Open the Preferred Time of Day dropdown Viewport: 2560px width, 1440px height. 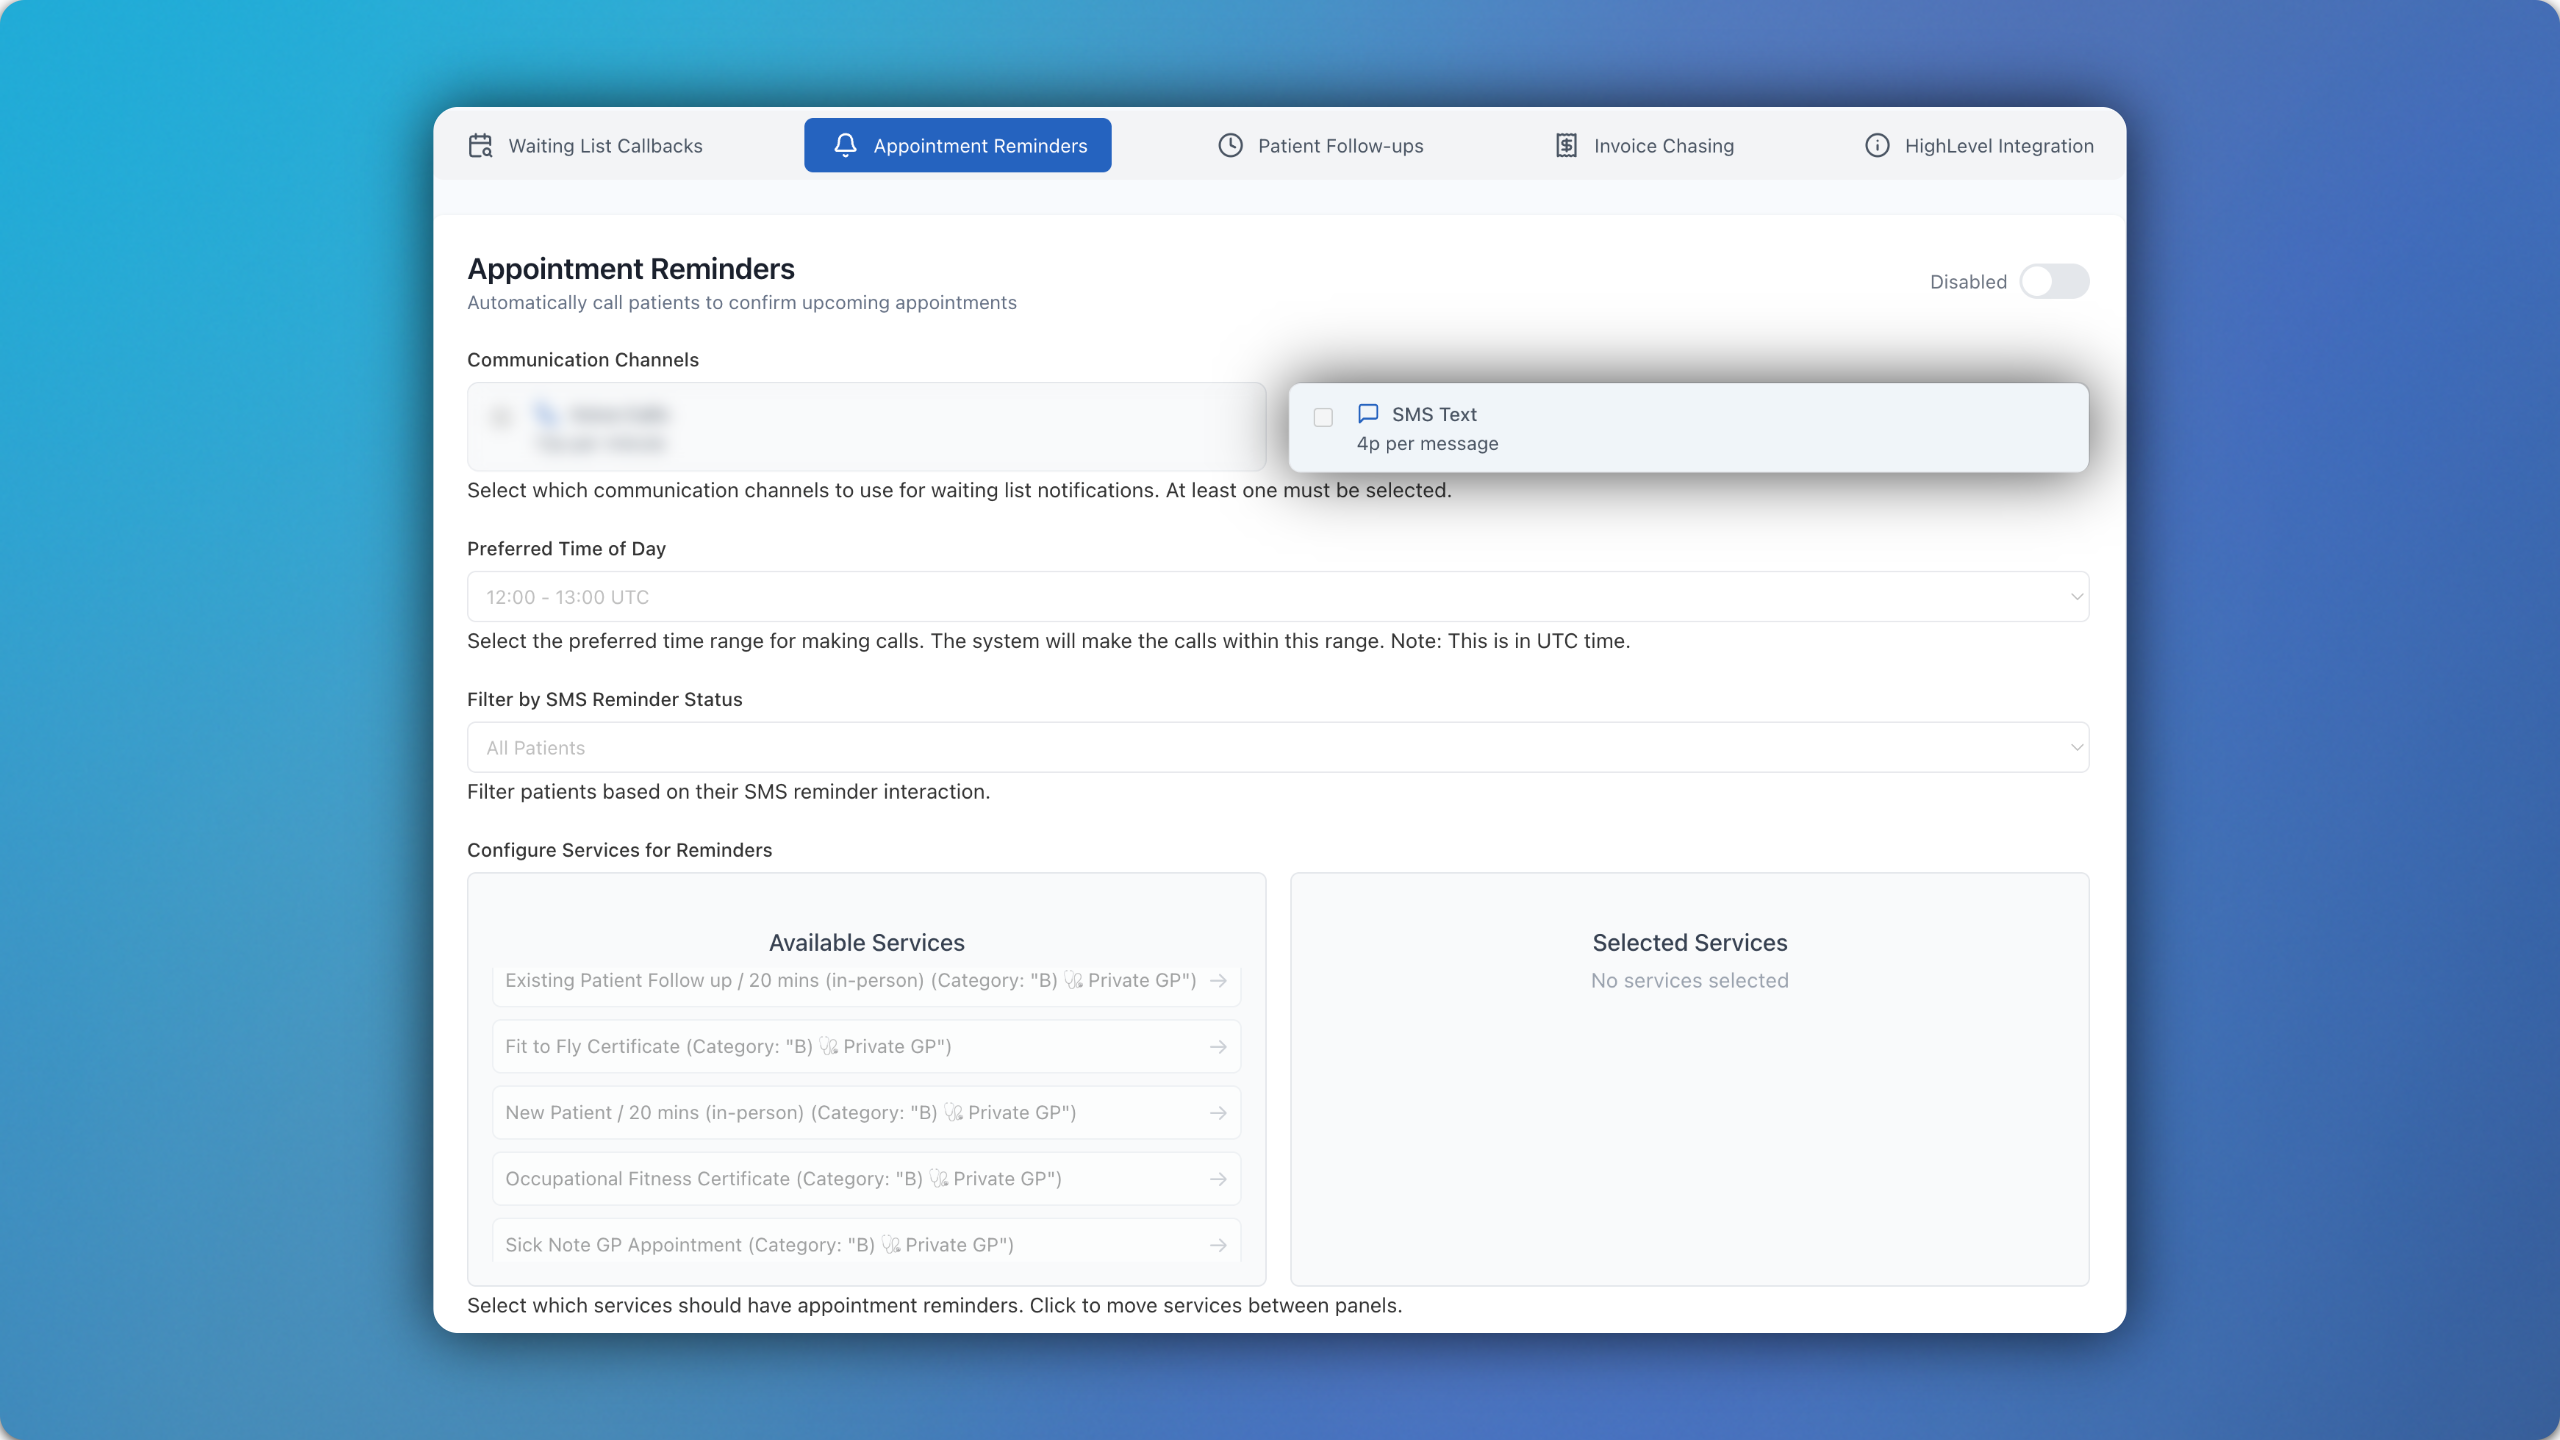[1276, 597]
